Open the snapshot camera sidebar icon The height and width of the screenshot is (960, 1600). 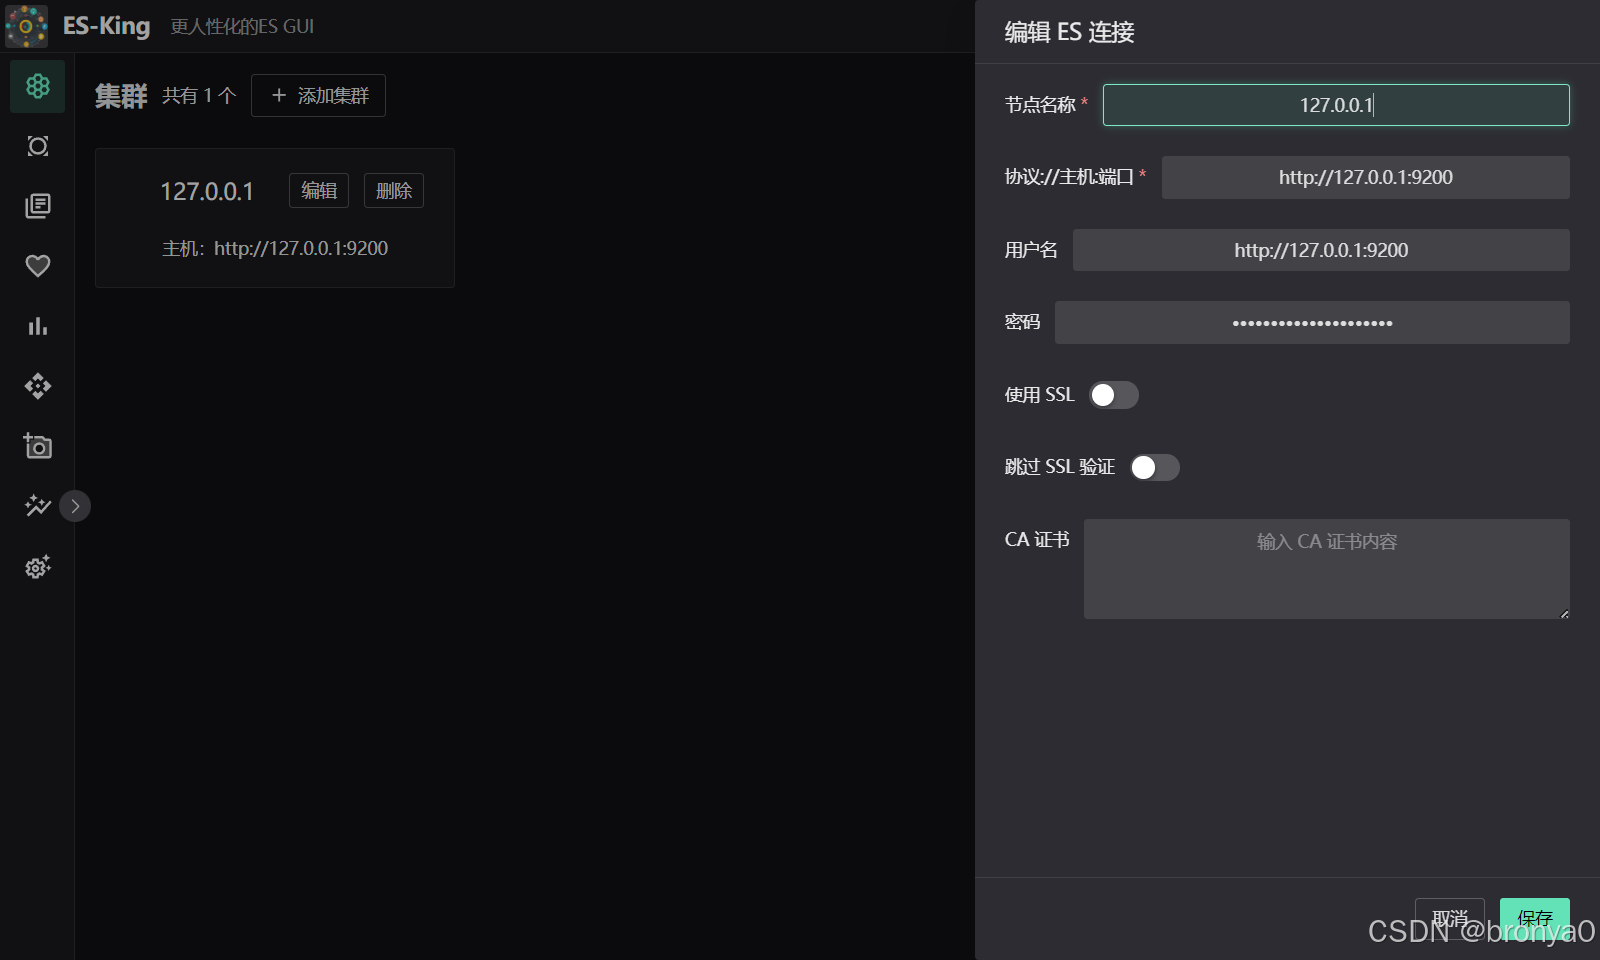[38, 446]
